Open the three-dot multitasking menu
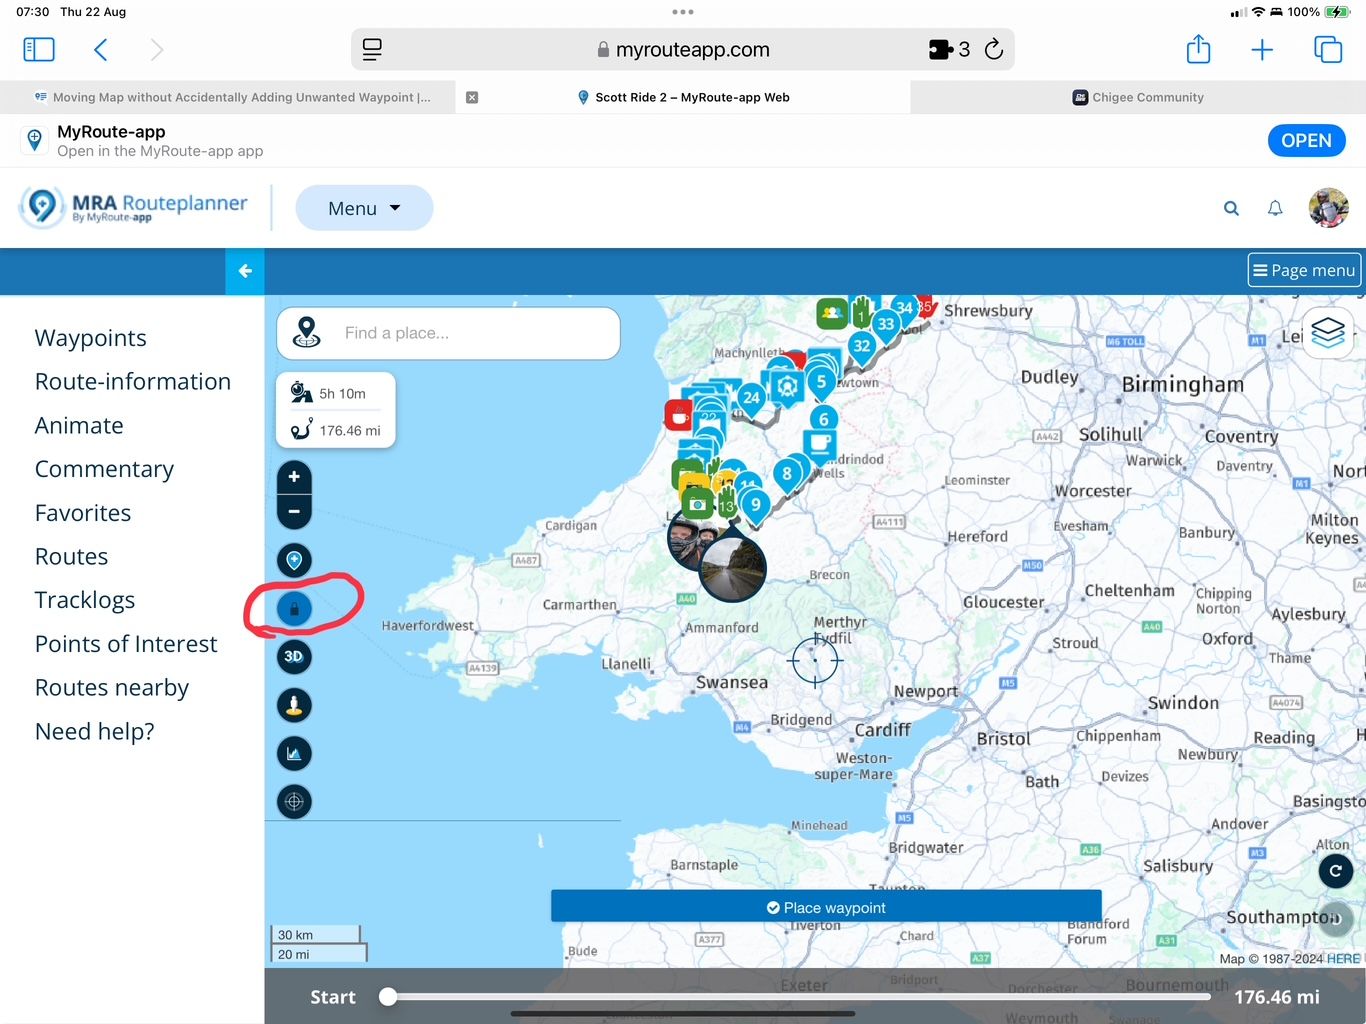The image size is (1366, 1024). [683, 12]
